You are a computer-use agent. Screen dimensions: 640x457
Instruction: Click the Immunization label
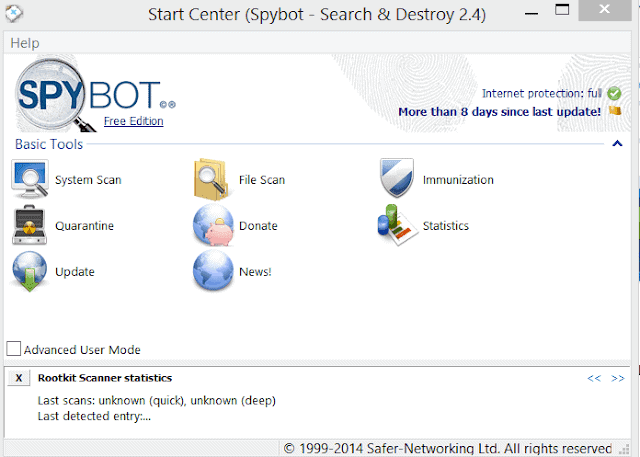point(458,180)
